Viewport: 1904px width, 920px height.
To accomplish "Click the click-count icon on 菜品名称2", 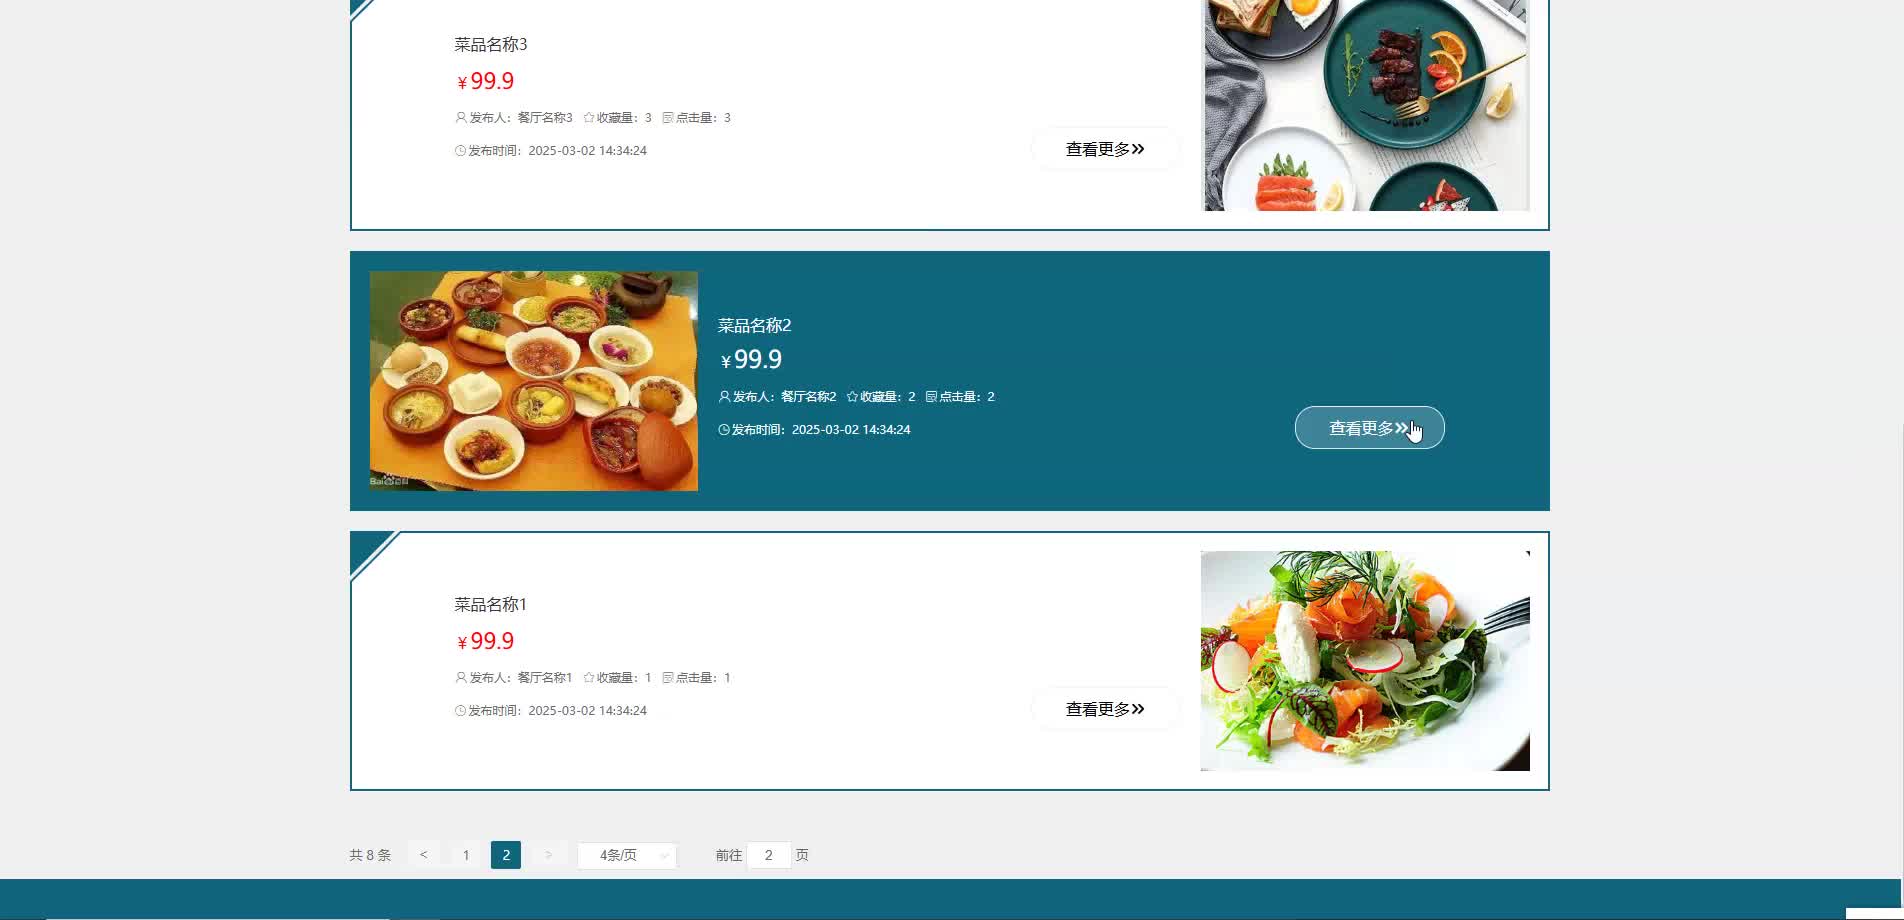I will pos(931,397).
